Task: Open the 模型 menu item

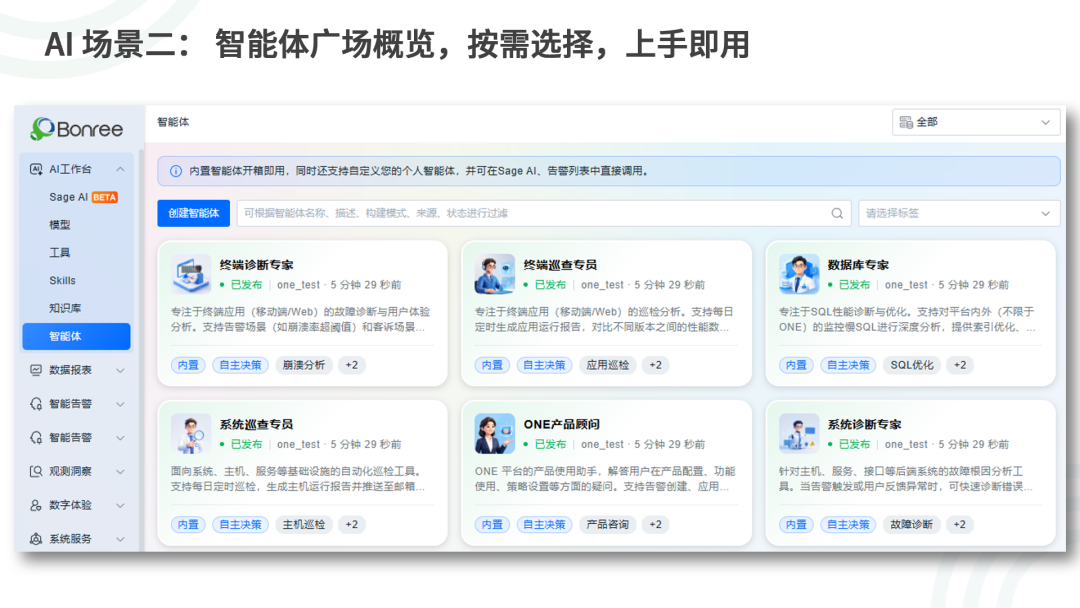Action: coord(59,224)
